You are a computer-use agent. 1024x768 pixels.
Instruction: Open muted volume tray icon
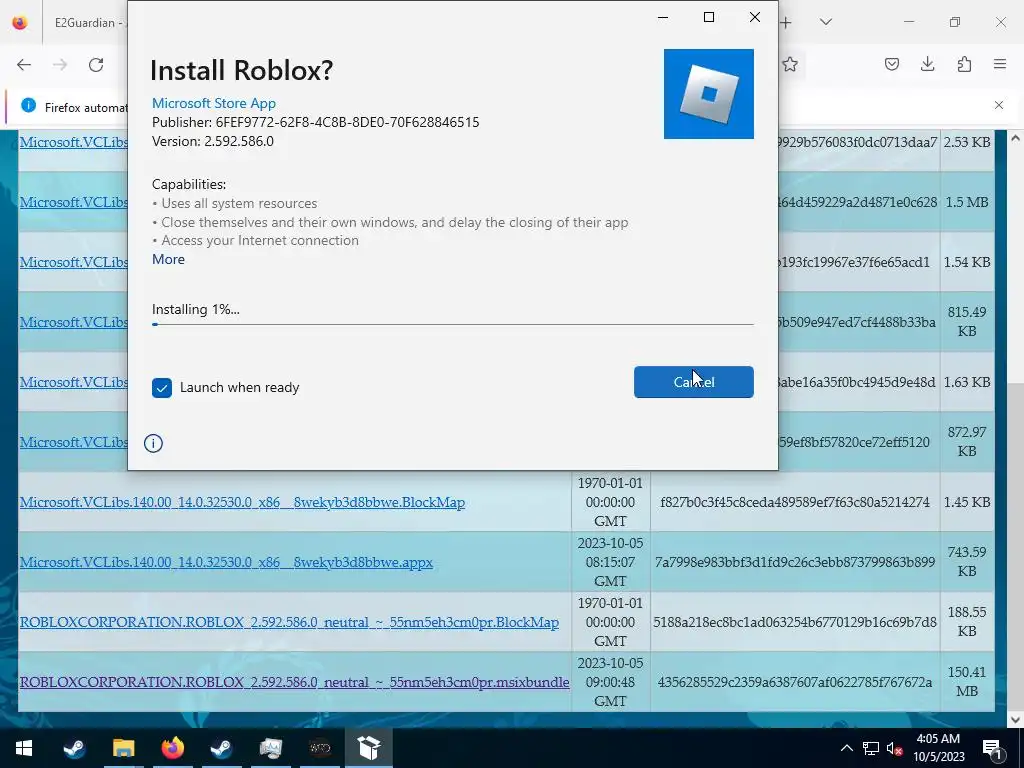tap(894, 748)
